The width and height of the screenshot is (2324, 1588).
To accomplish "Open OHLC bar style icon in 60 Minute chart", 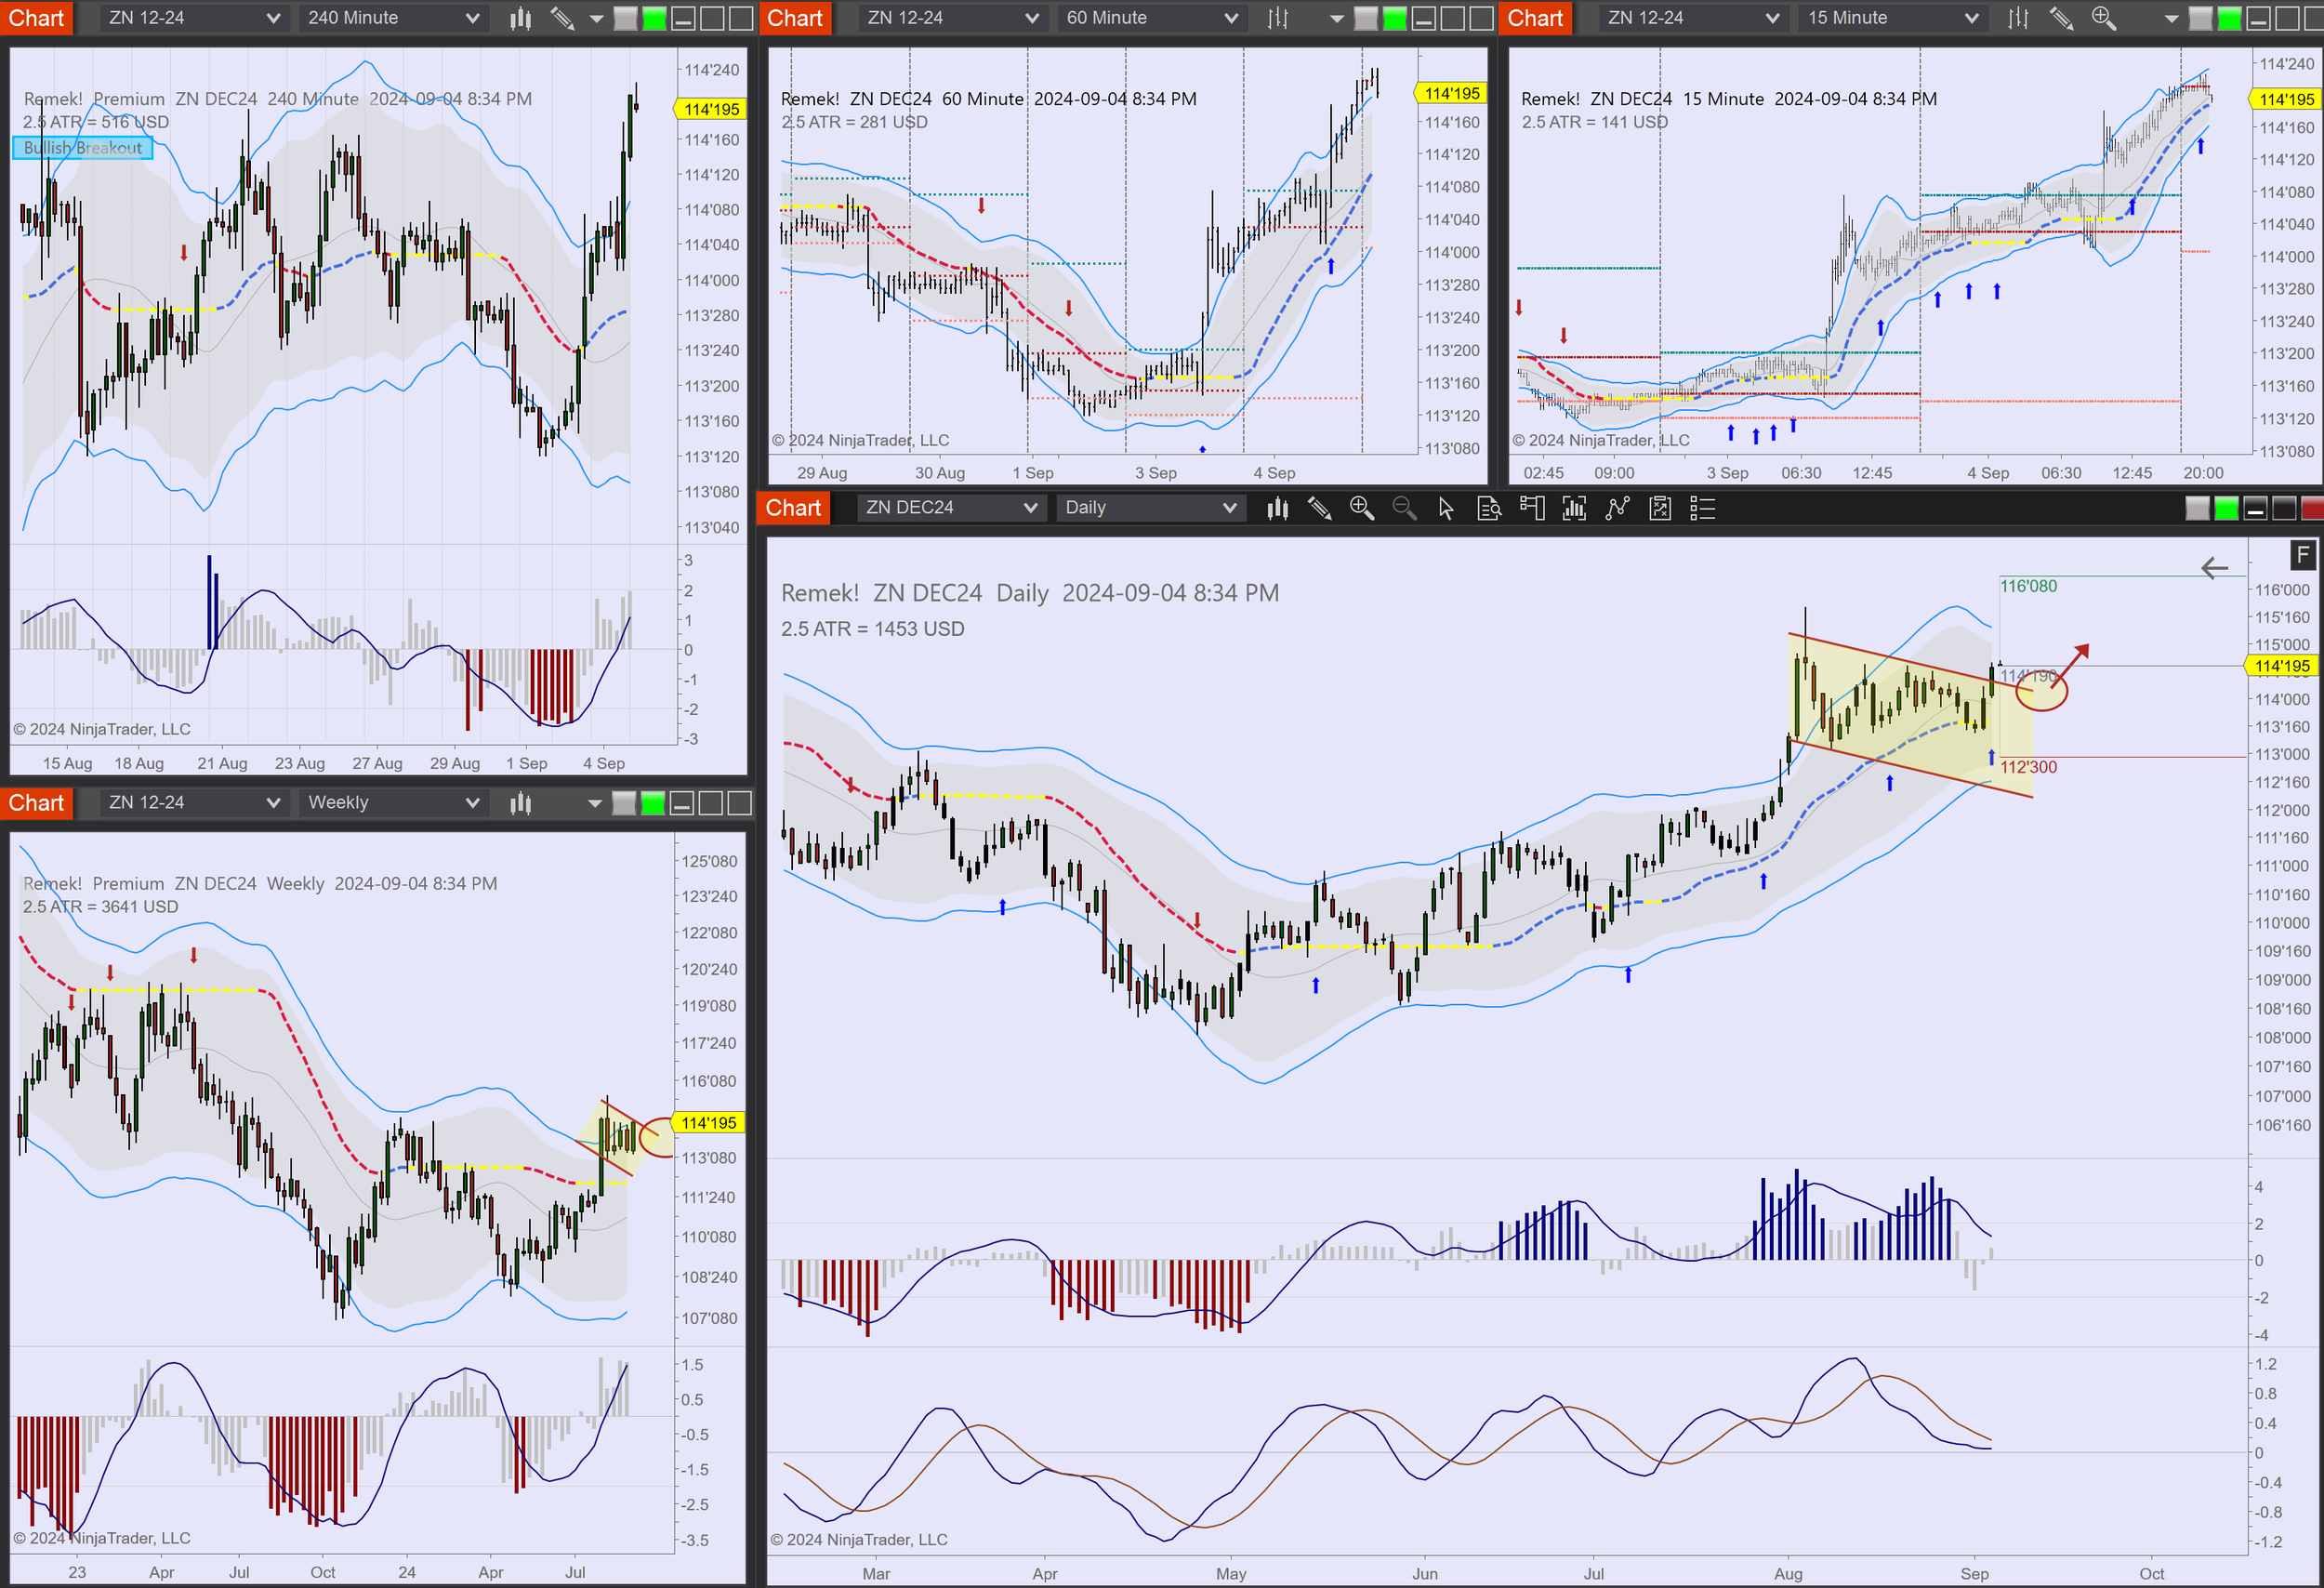I will (x=1278, y=18).
